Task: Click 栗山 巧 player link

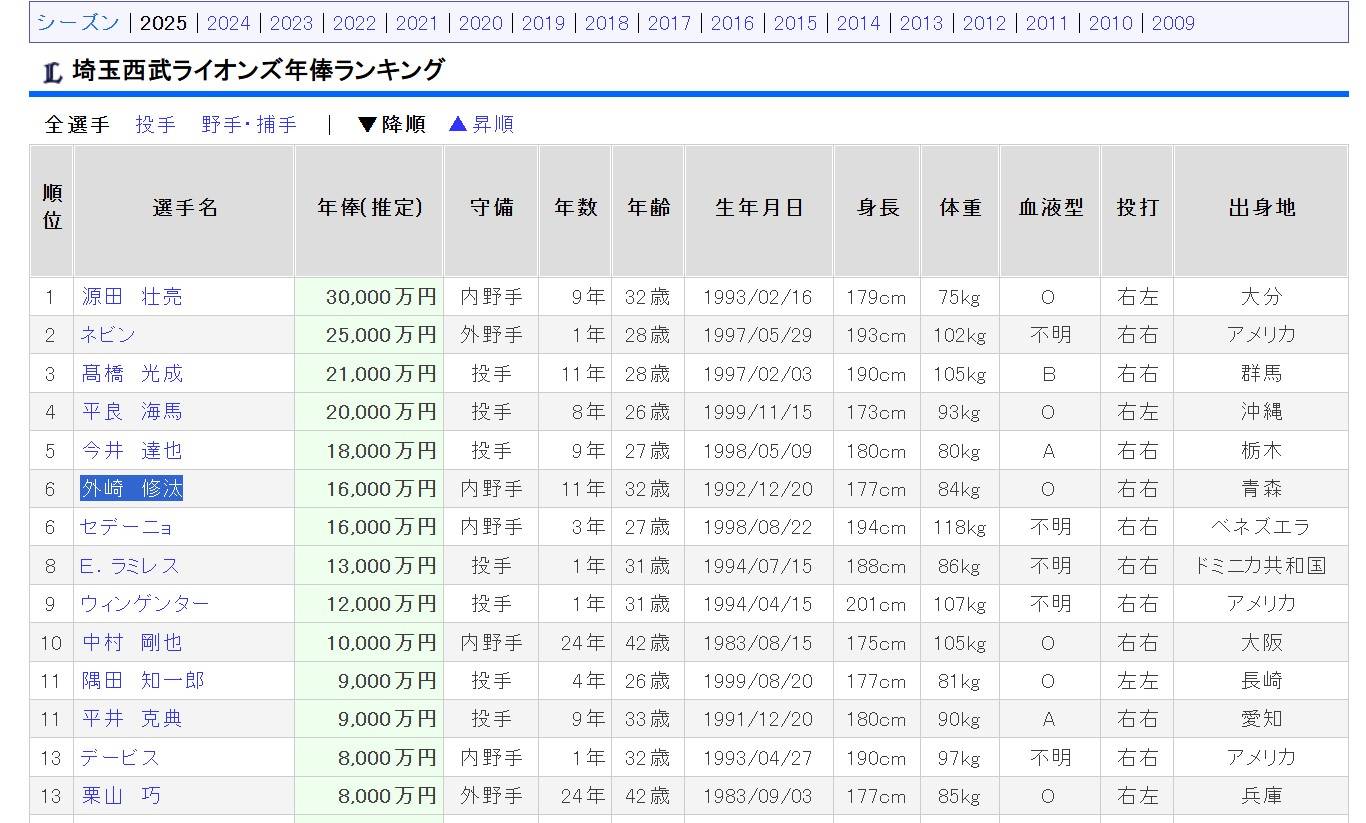Action: [x=121, y=796]
